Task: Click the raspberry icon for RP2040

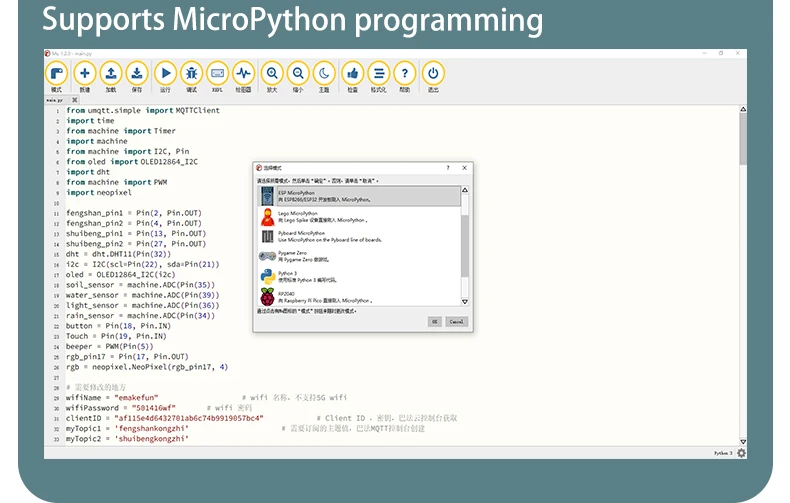Action: click(x=268, y=297)
